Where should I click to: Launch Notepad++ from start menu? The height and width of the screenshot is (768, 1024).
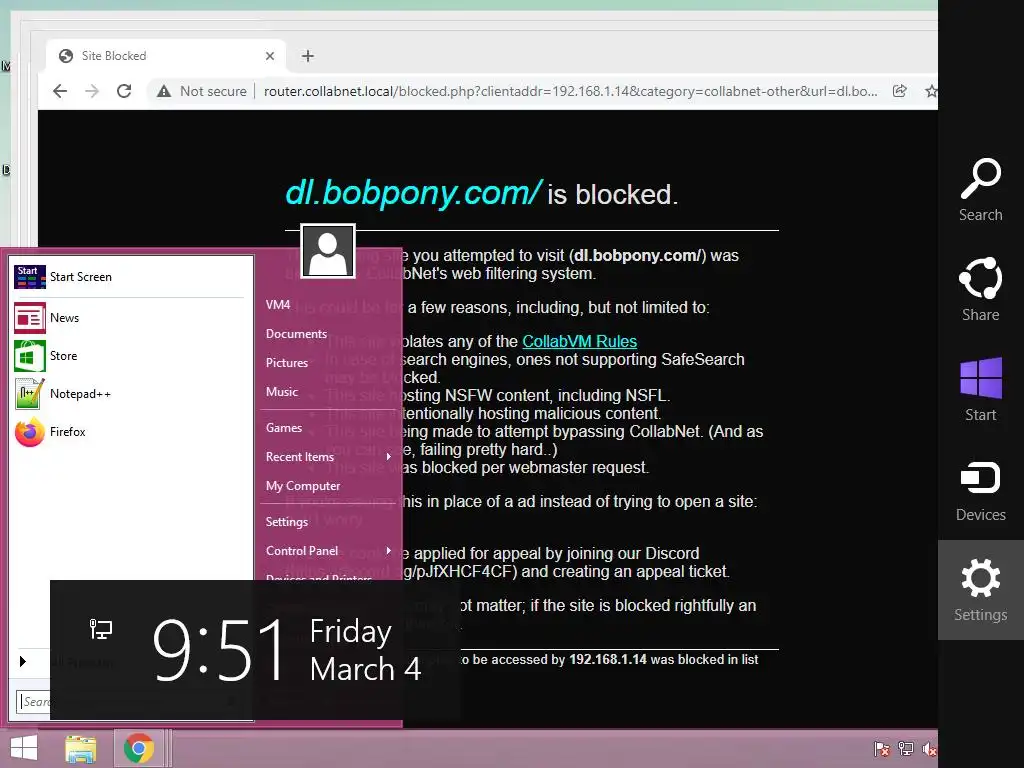click(x=129, y=394)
